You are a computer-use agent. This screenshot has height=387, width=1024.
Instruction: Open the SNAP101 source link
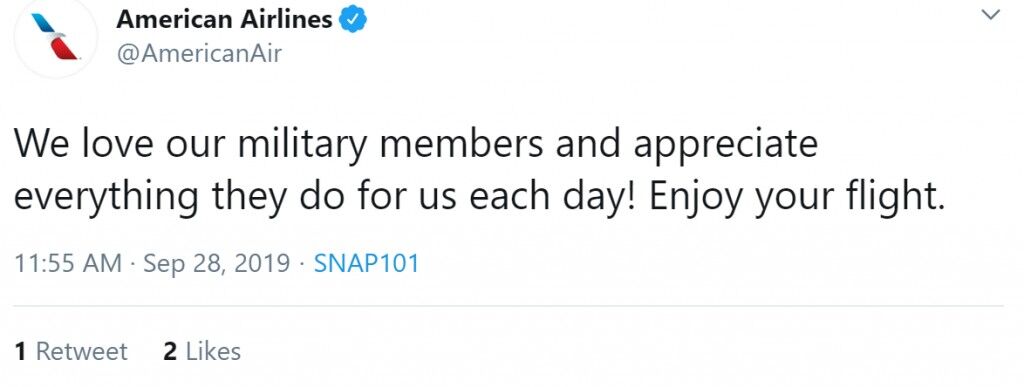click(x=366, y=264)
